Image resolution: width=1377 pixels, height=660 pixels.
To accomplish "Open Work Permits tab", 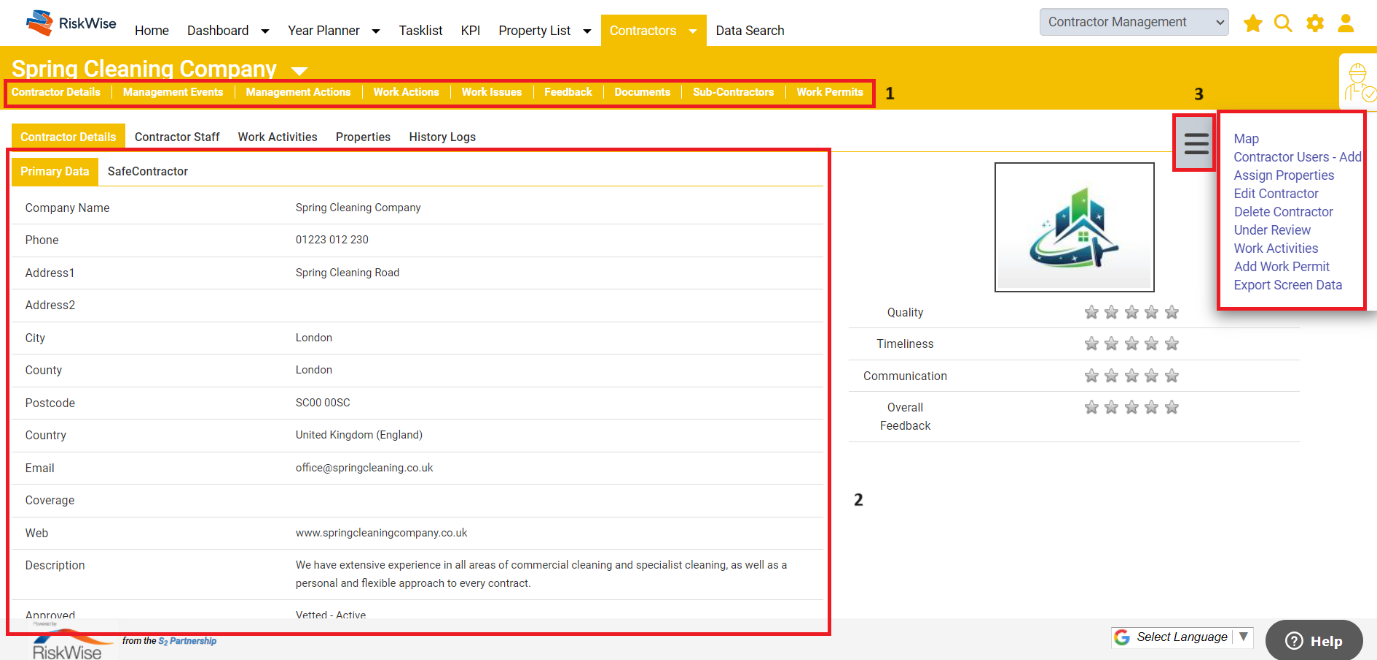I will pos(830,92).
